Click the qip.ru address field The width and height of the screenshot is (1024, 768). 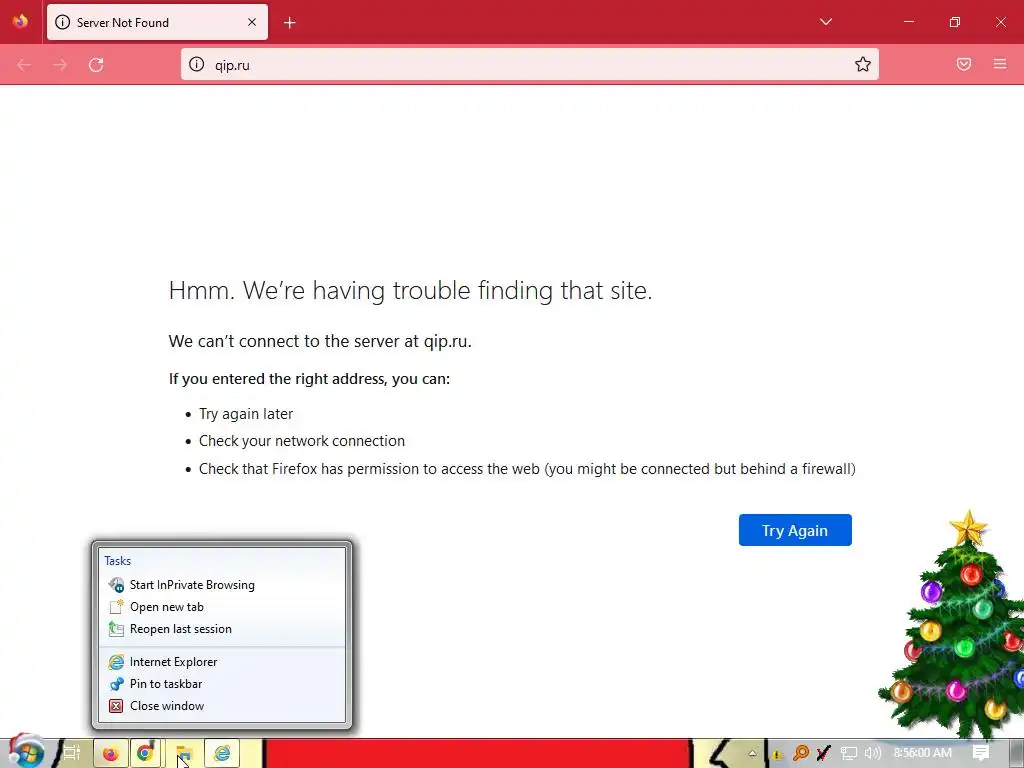click(x=529, y=65)
